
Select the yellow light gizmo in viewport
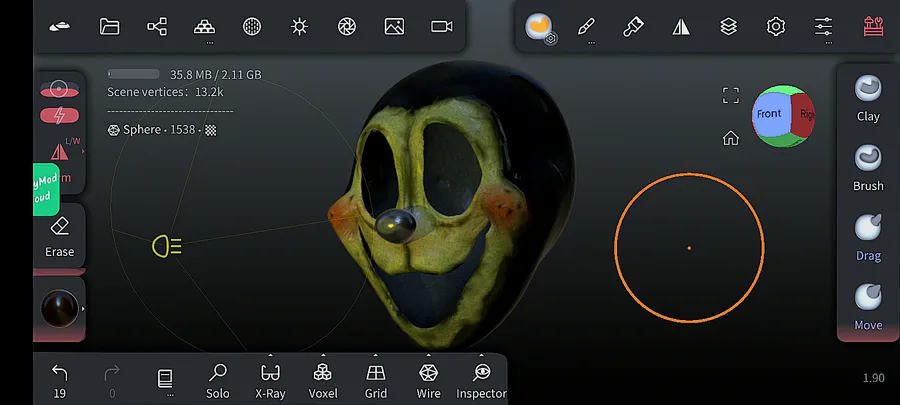pos(167,247)
